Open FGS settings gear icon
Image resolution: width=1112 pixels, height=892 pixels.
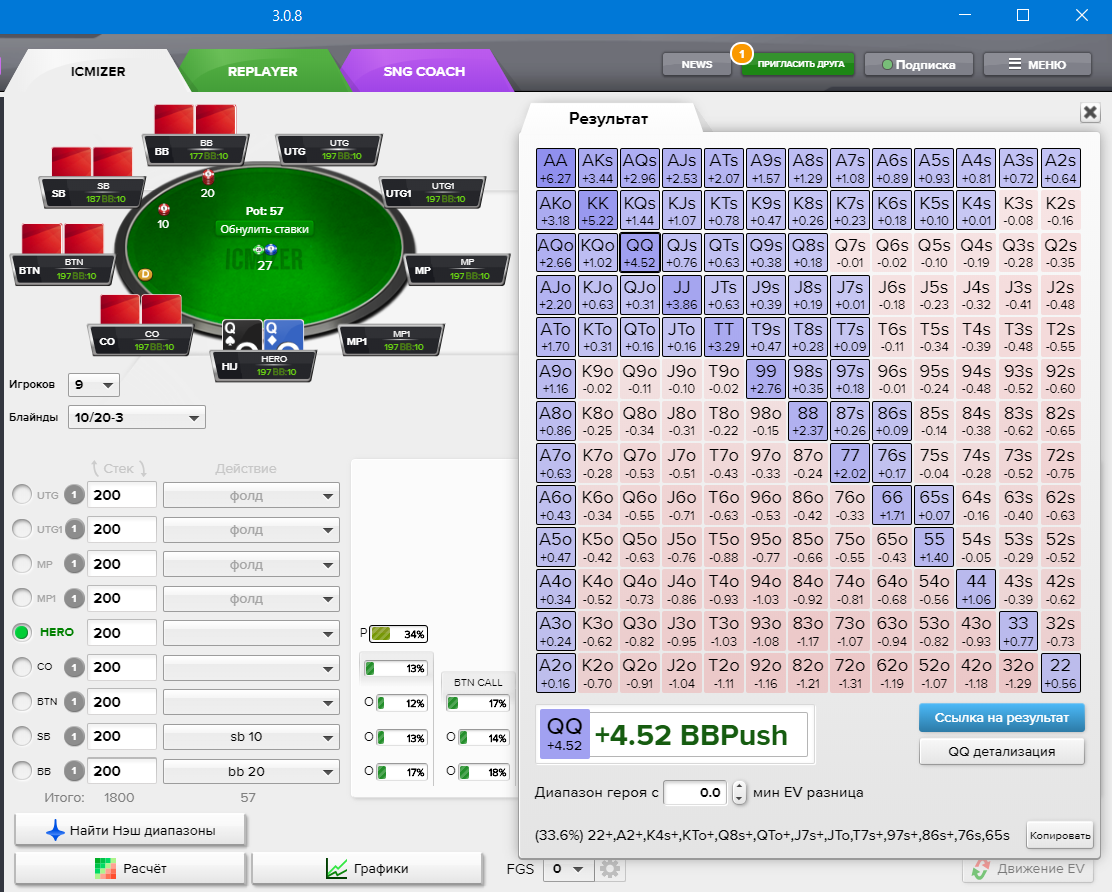click(x=610, y=869)
